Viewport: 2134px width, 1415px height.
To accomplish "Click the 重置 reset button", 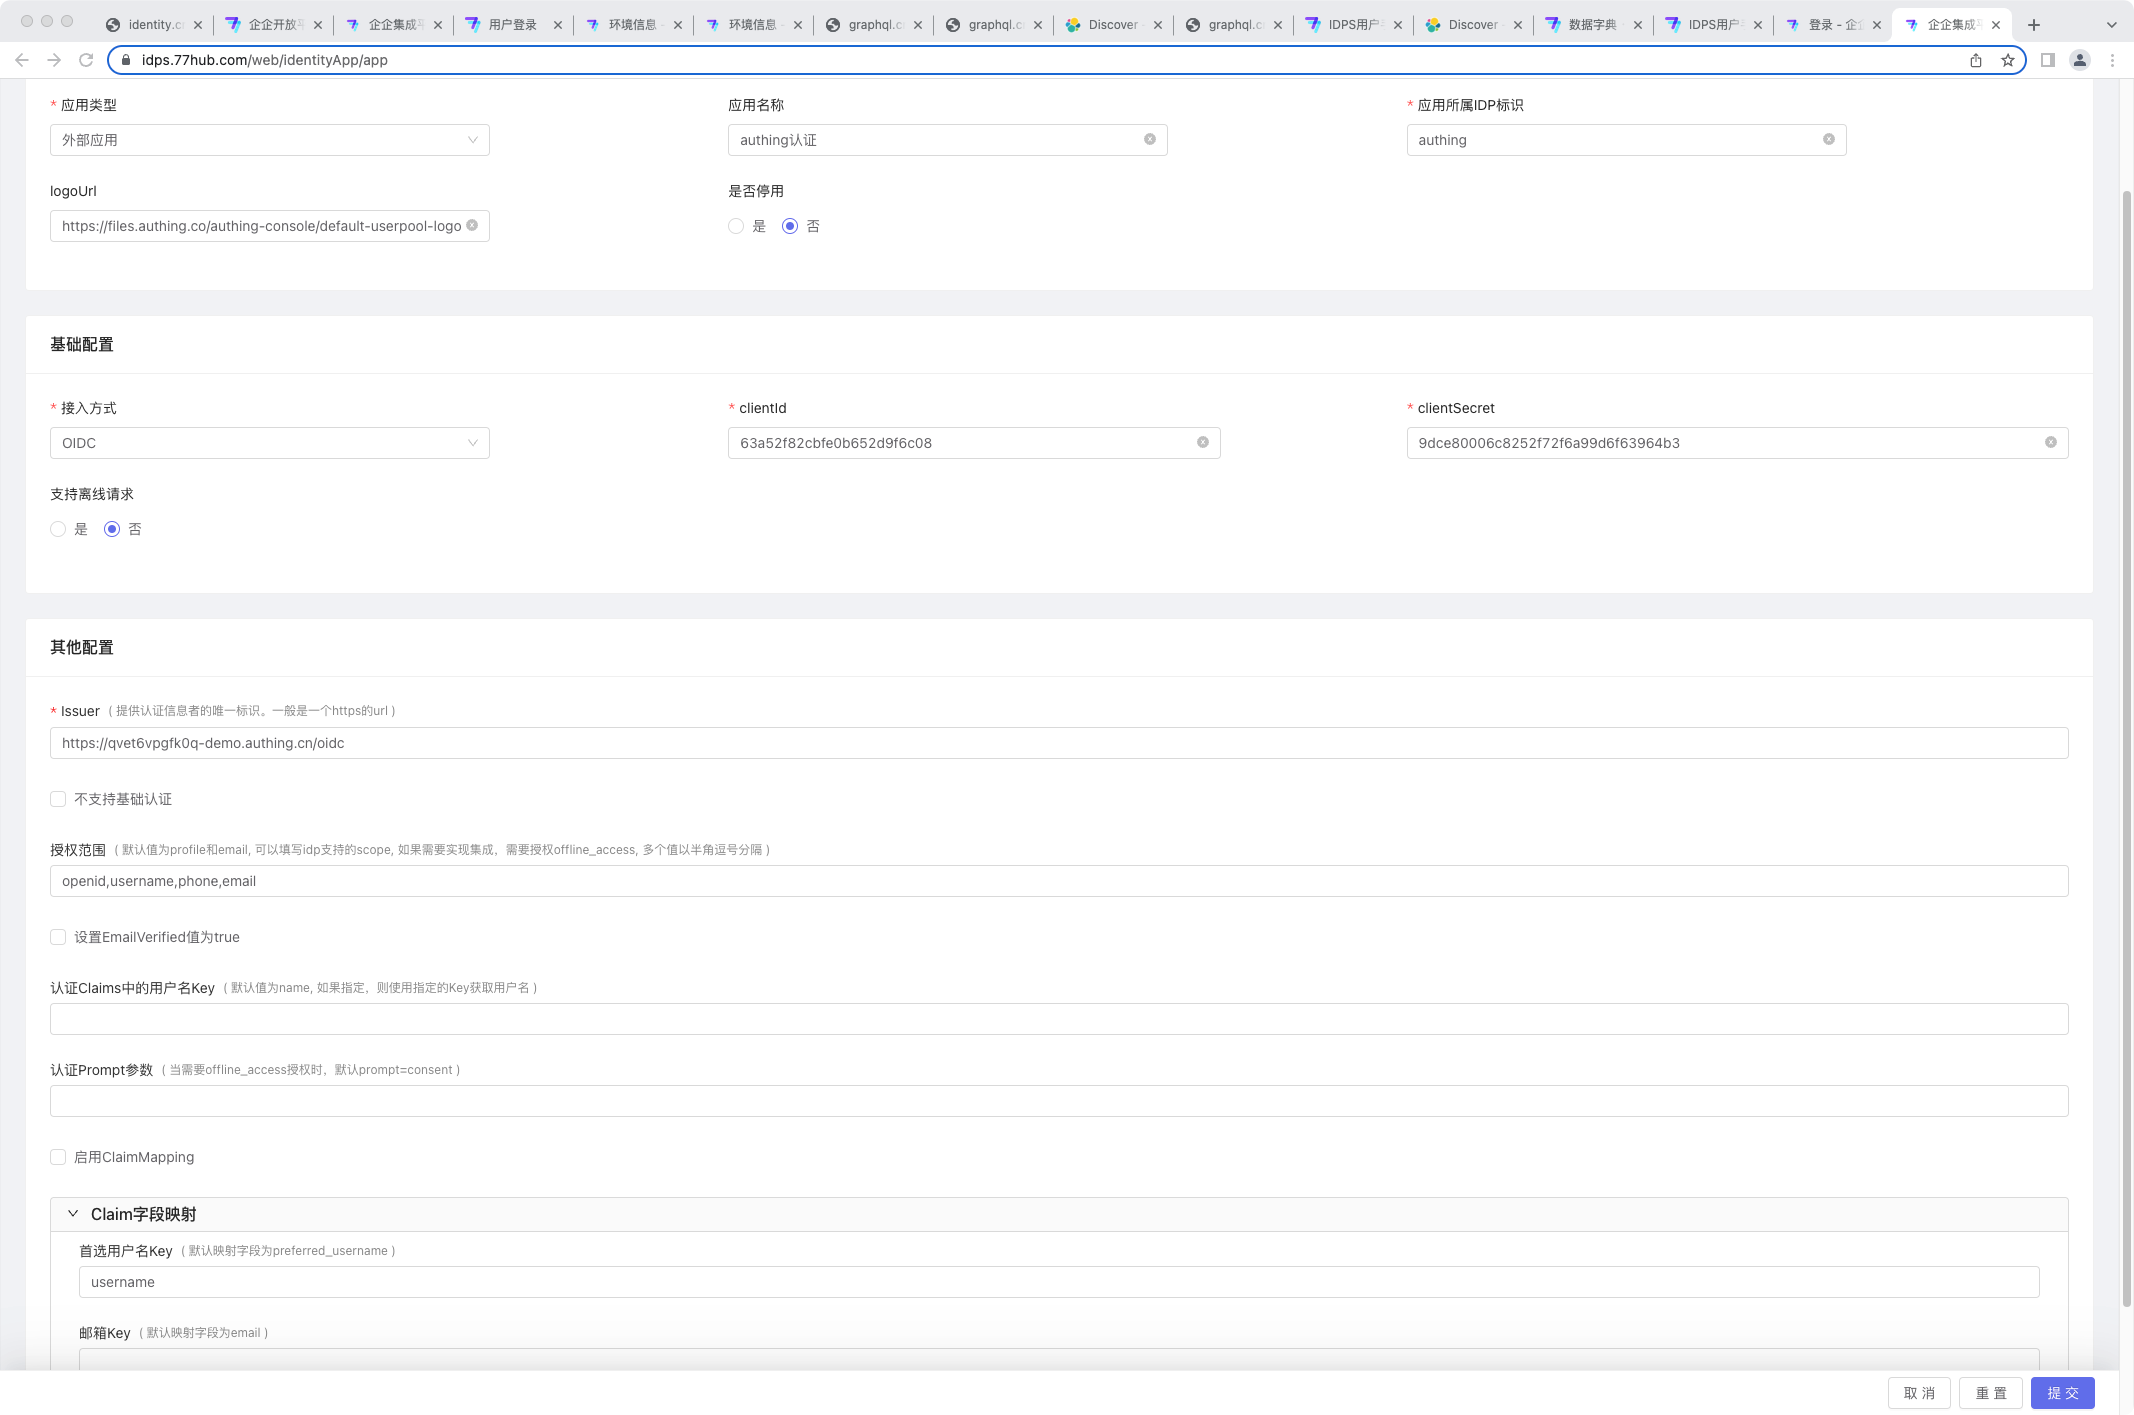I will pos(1990,1393).
